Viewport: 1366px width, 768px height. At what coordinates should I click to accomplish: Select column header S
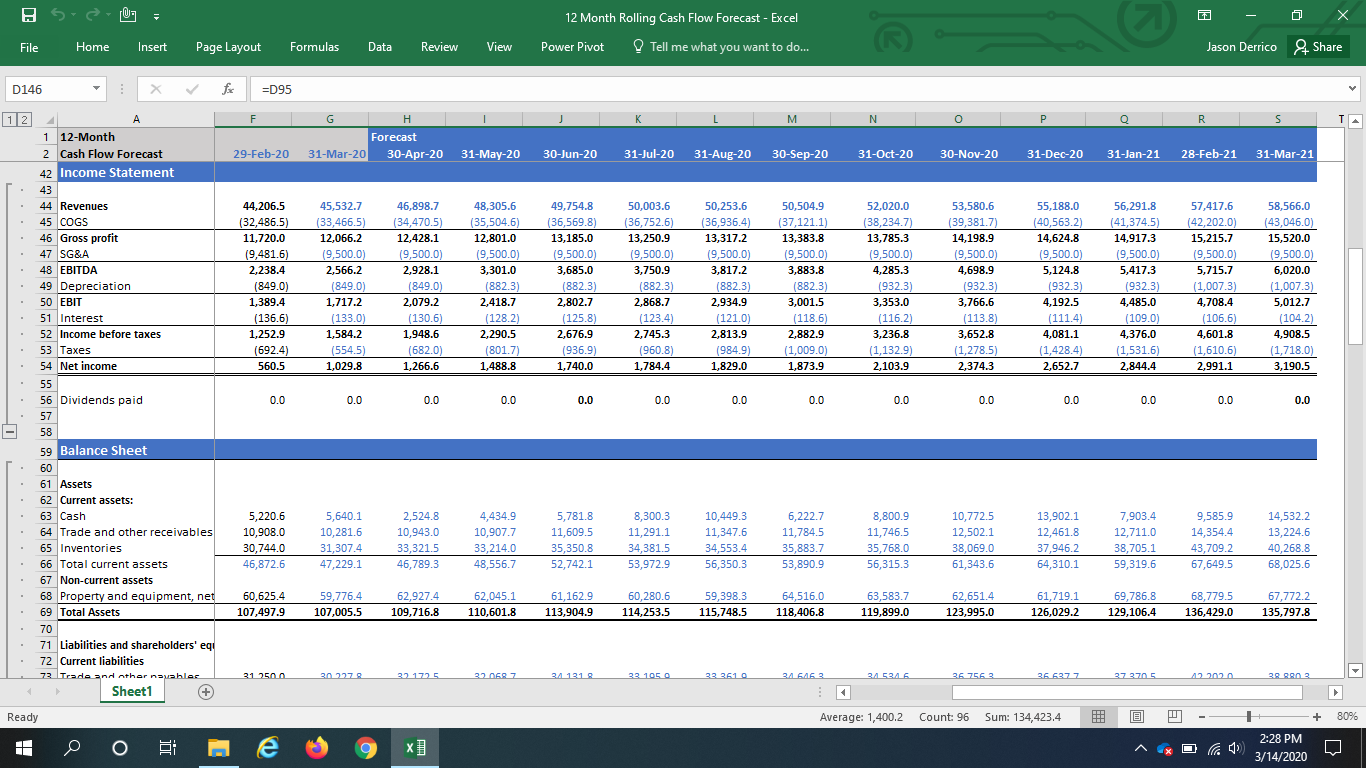coord(1277,120)
